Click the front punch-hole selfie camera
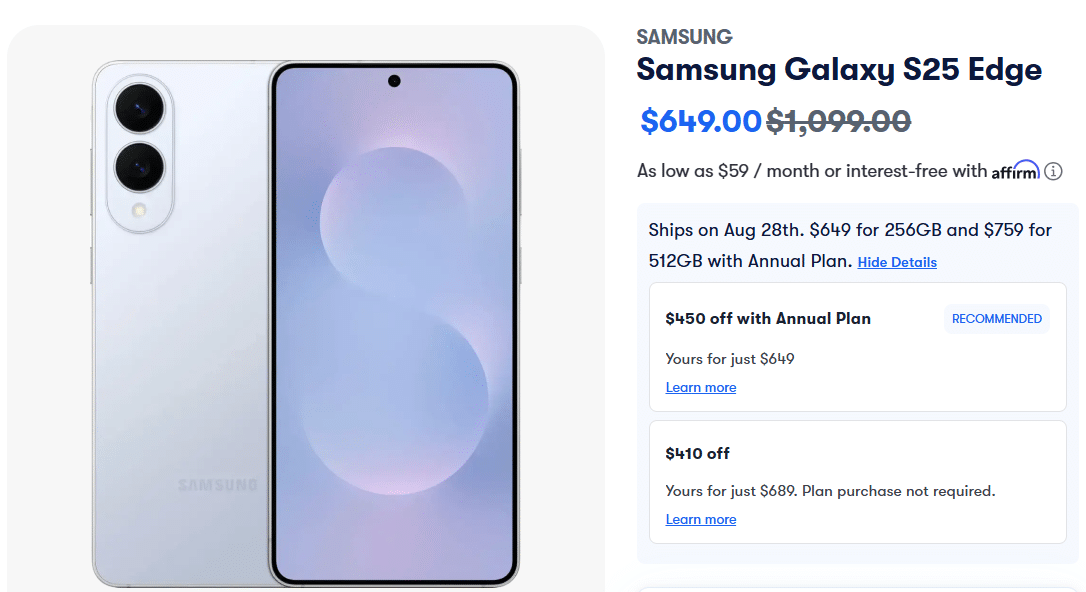Image resolution: width=1086 pixels, height=592 pixels. [x=394, y=81]
